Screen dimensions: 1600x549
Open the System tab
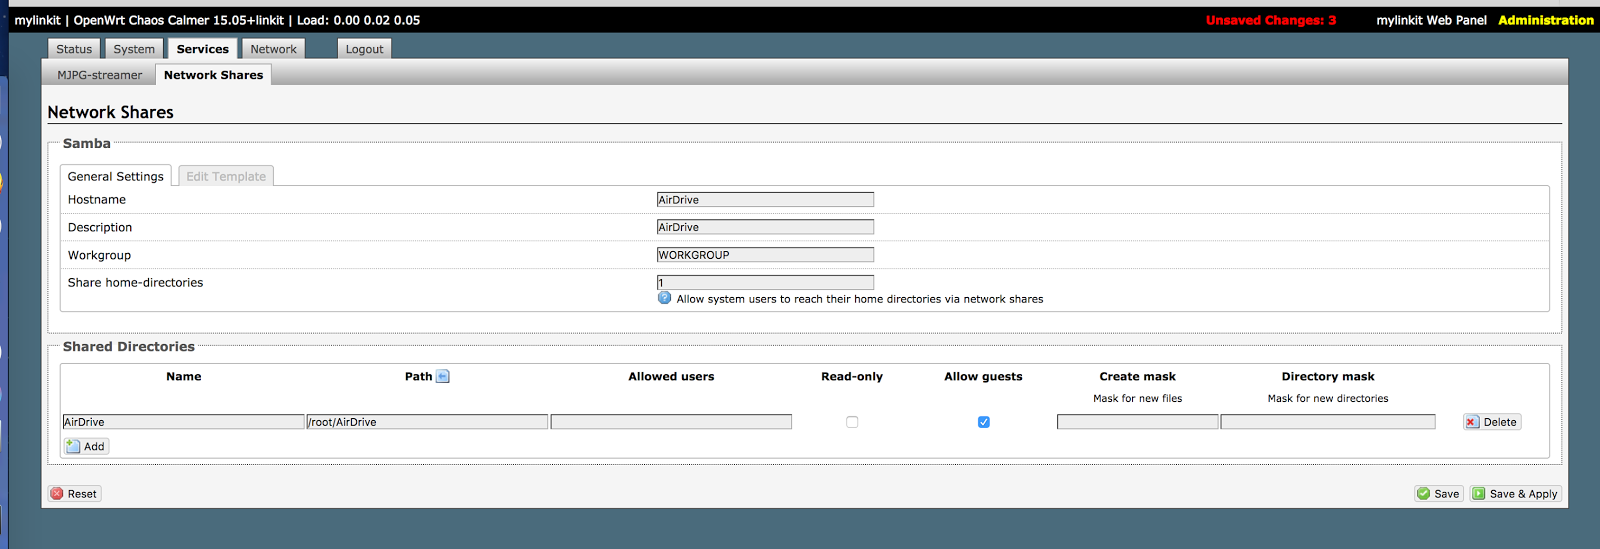point(134,49)
